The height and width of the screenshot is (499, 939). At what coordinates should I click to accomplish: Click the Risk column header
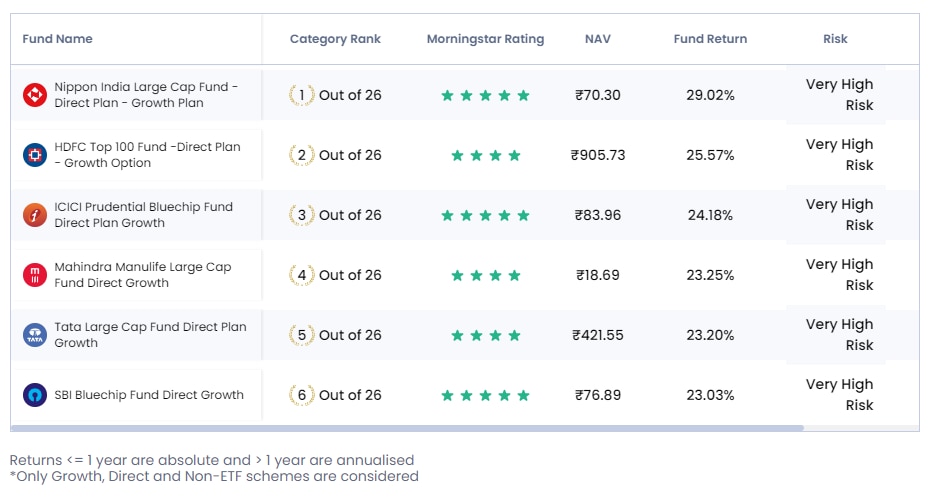835,39
